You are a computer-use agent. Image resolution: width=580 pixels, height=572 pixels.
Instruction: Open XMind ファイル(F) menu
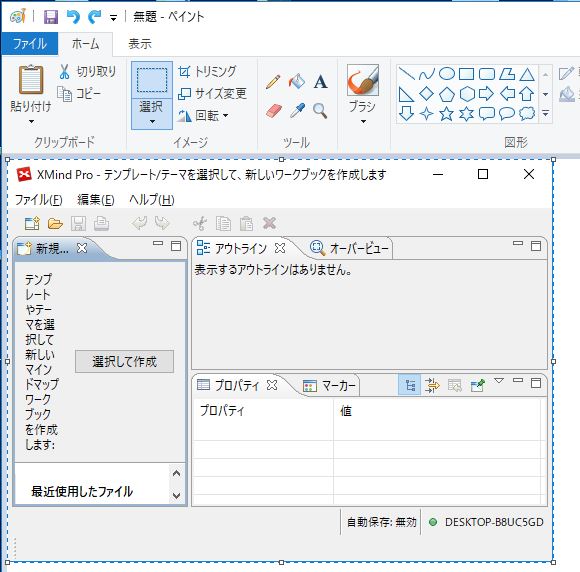click(x=38, y=200)
